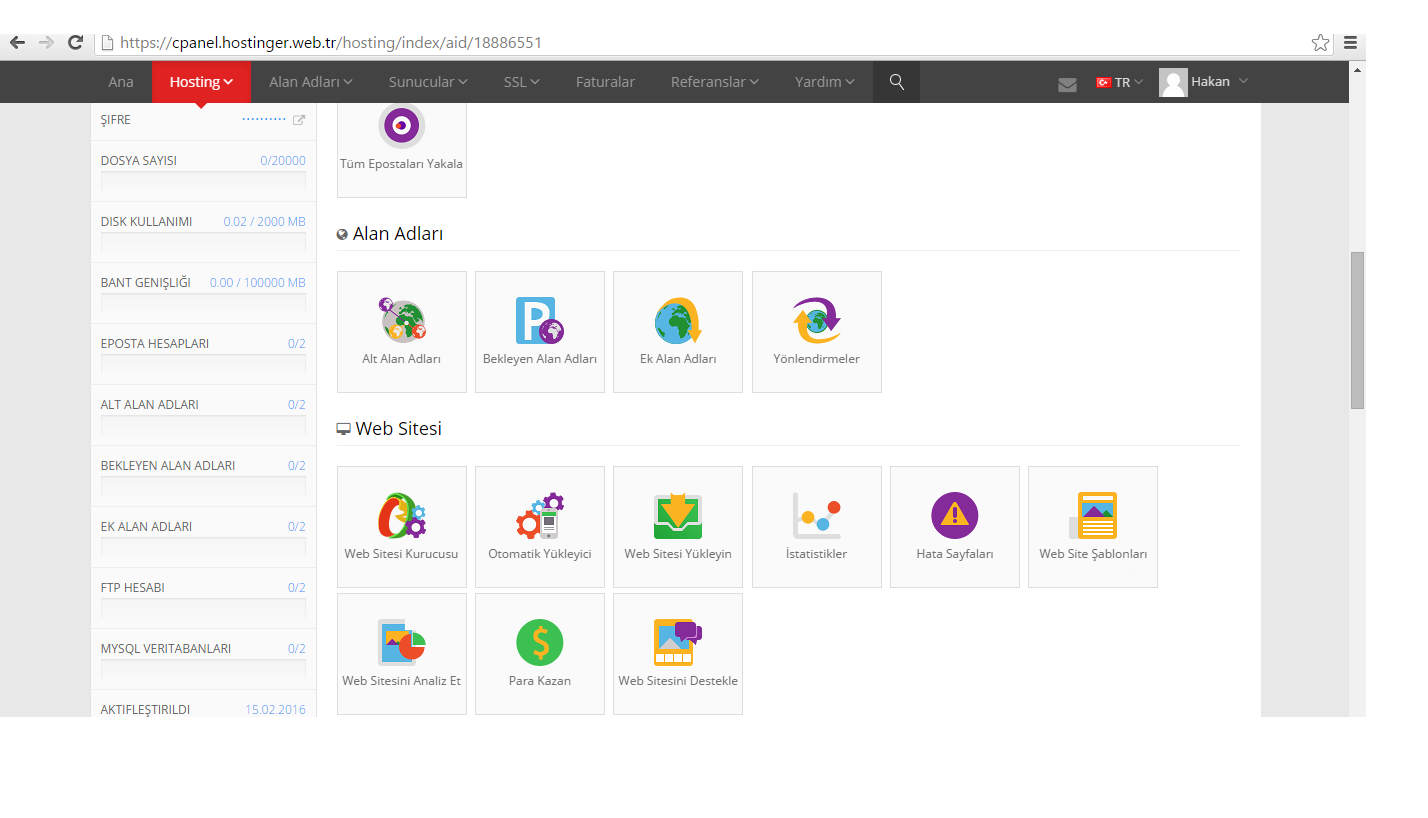Image resolution: width=1428 pixels, height=818 pixels.
Task: Click the masked ŞİFRE dots
Action: [x=264, y=119]
